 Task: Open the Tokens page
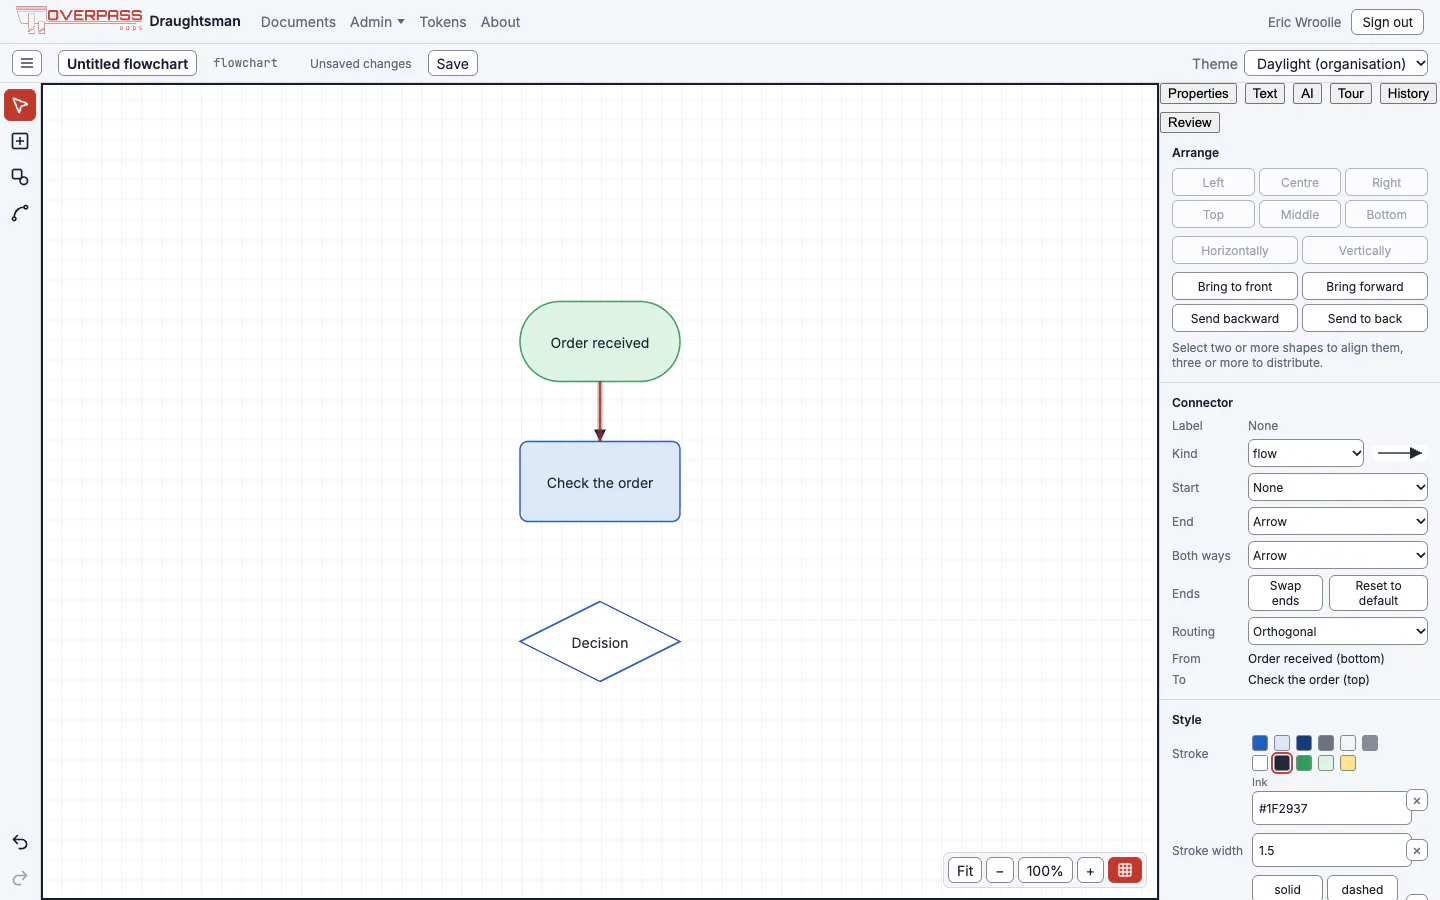(443, 21)
